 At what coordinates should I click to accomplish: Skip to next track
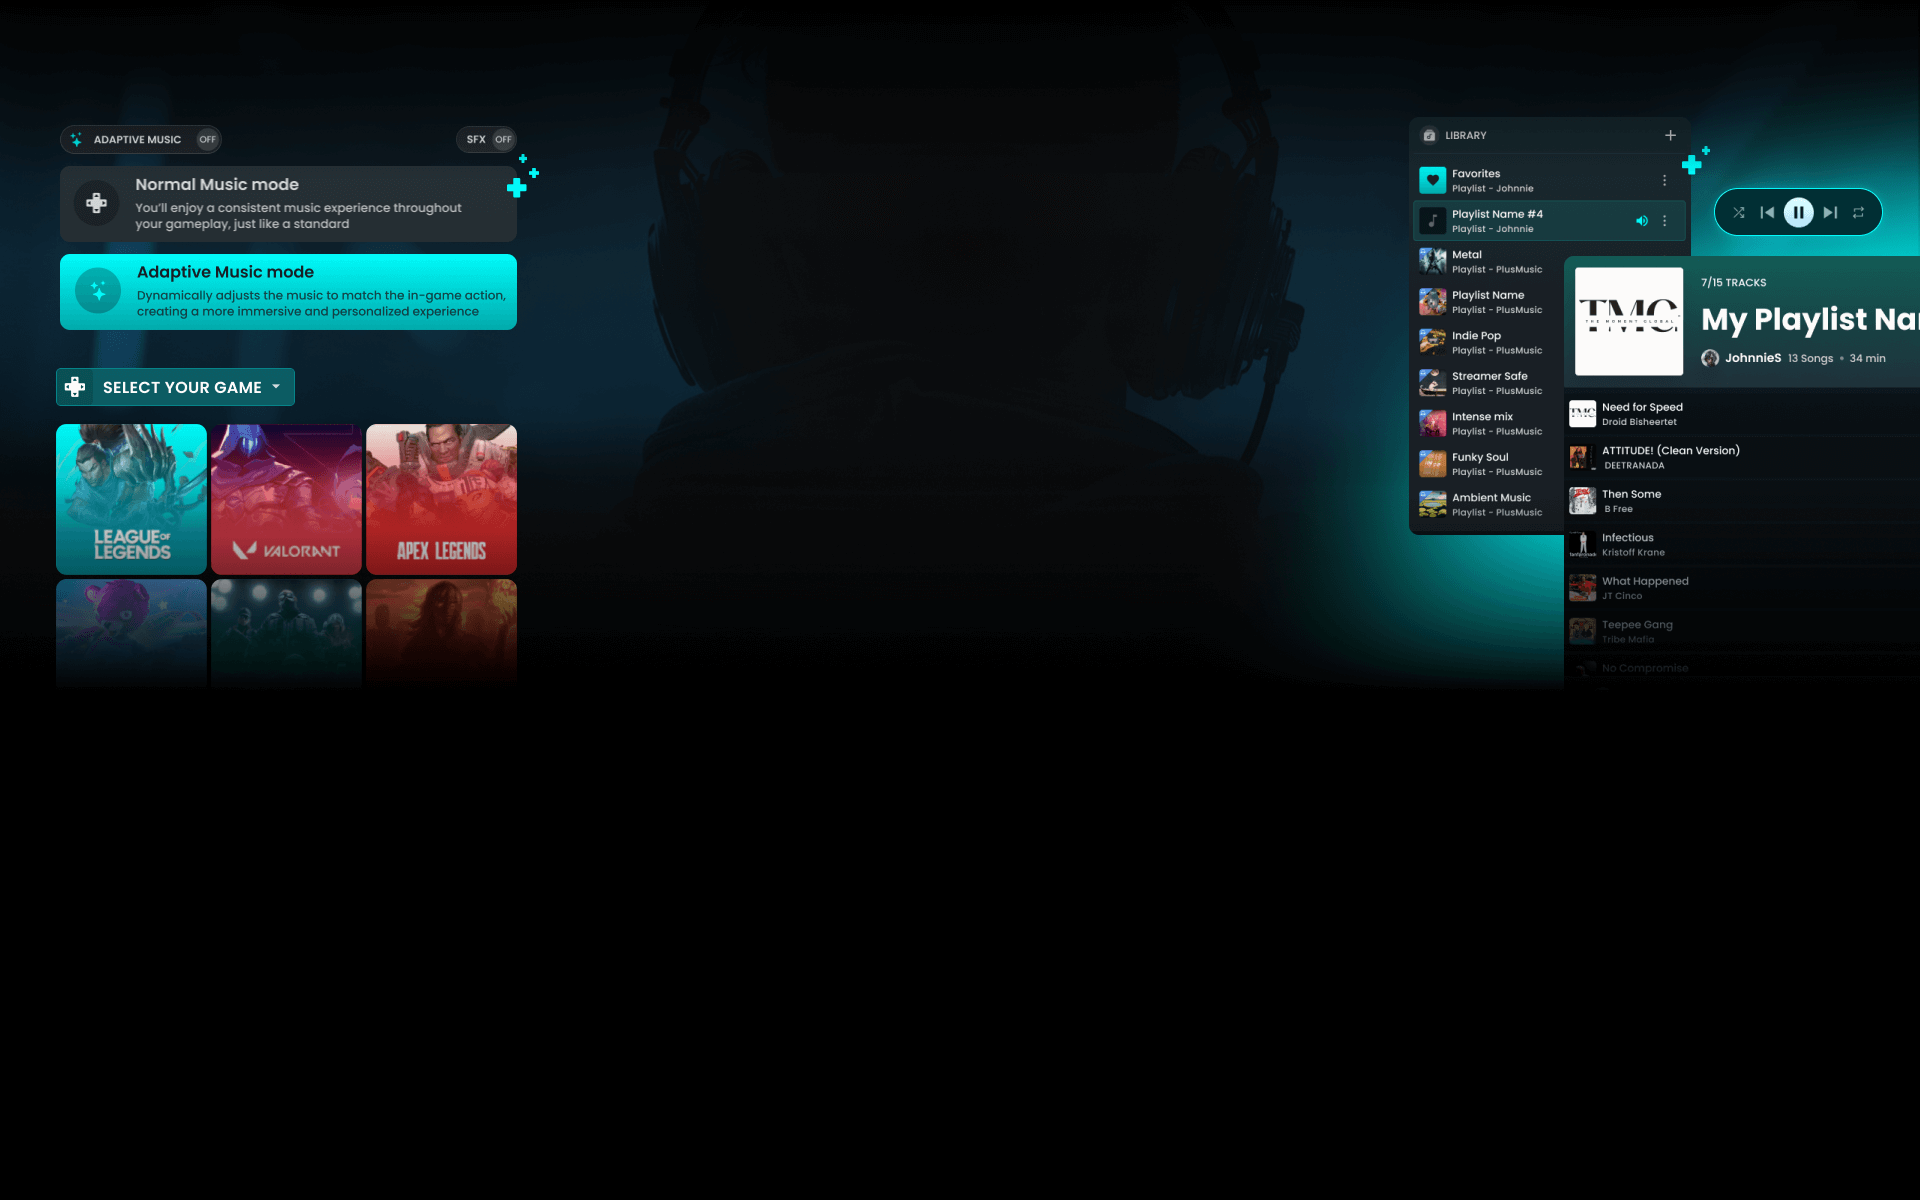pyautogui.click(x=1829, y=213)
